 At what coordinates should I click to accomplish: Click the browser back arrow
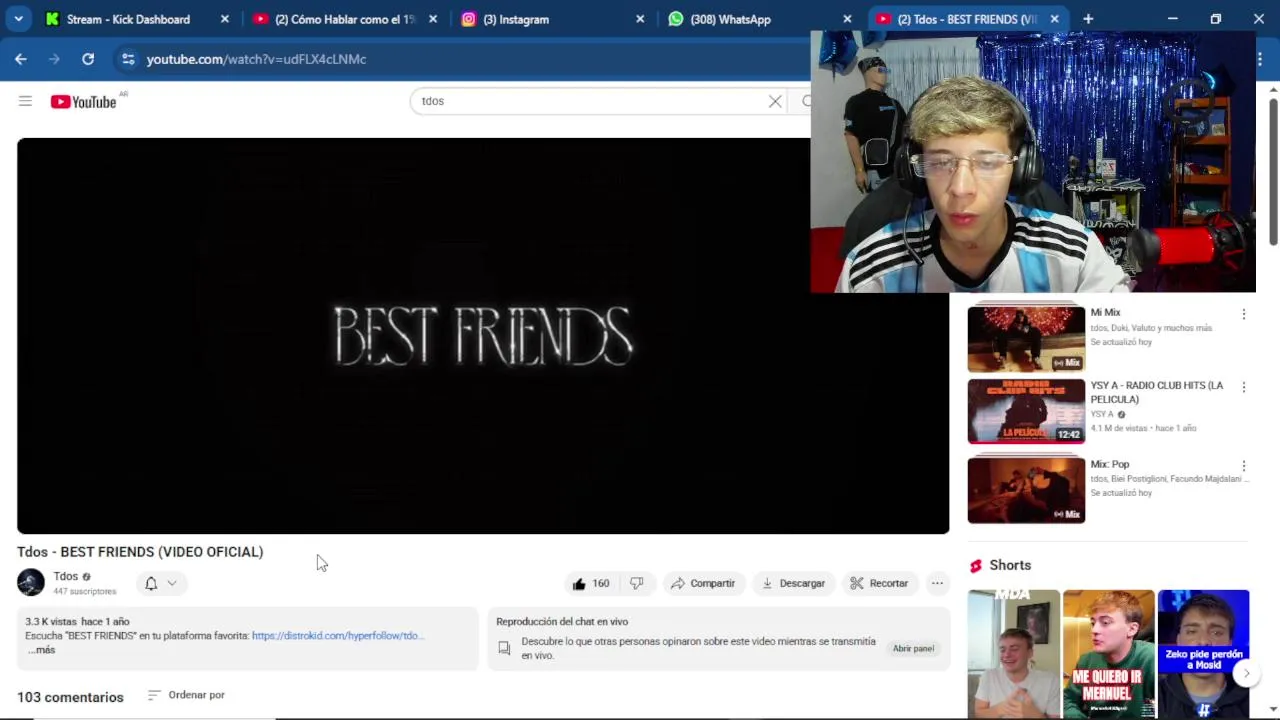click(21, 59)
